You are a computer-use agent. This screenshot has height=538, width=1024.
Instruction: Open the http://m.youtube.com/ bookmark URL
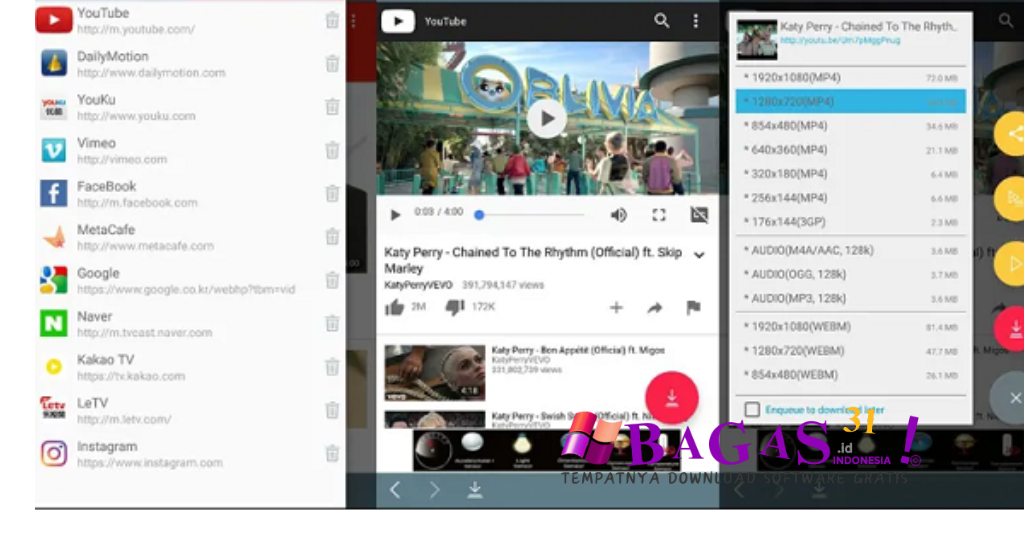click(x=136, y=29)
